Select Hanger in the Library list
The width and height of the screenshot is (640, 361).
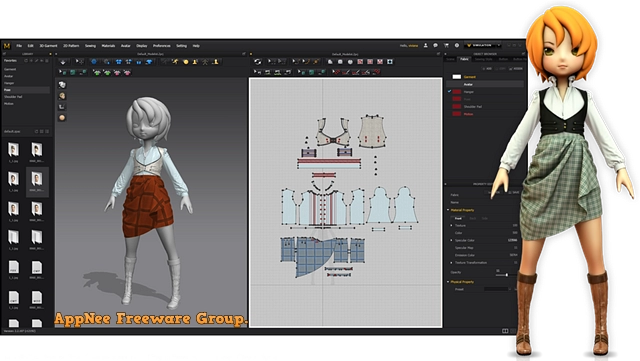tap(9, 83)
